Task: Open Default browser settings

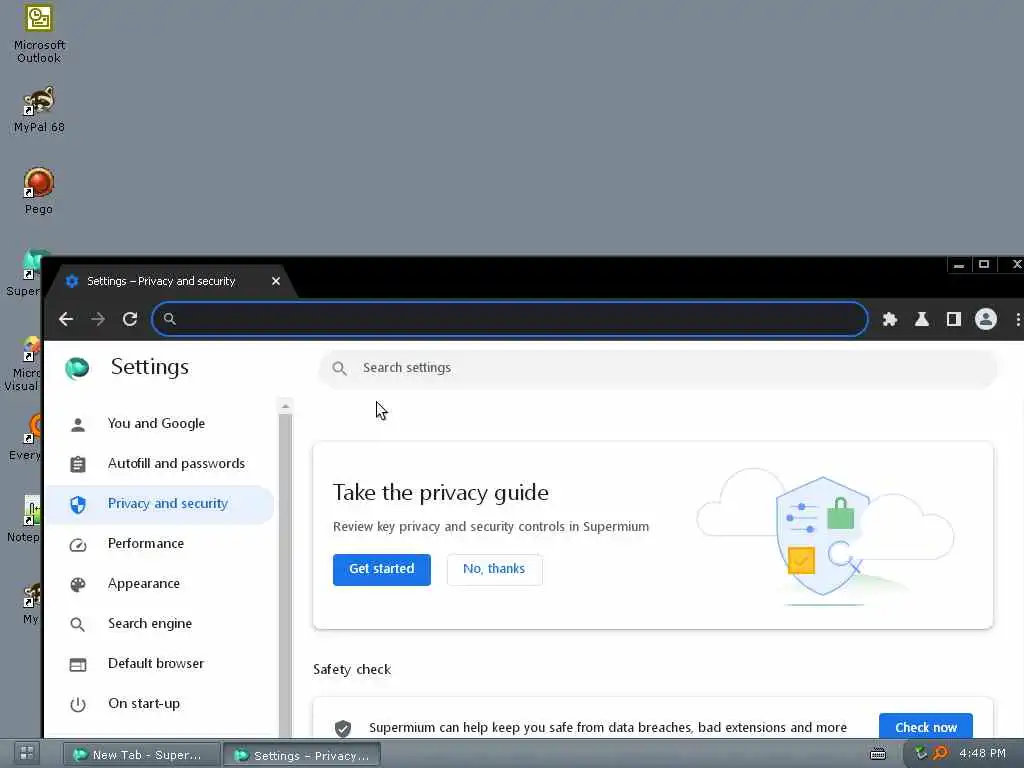Action: pyautogui.click(x=158, y=664)
